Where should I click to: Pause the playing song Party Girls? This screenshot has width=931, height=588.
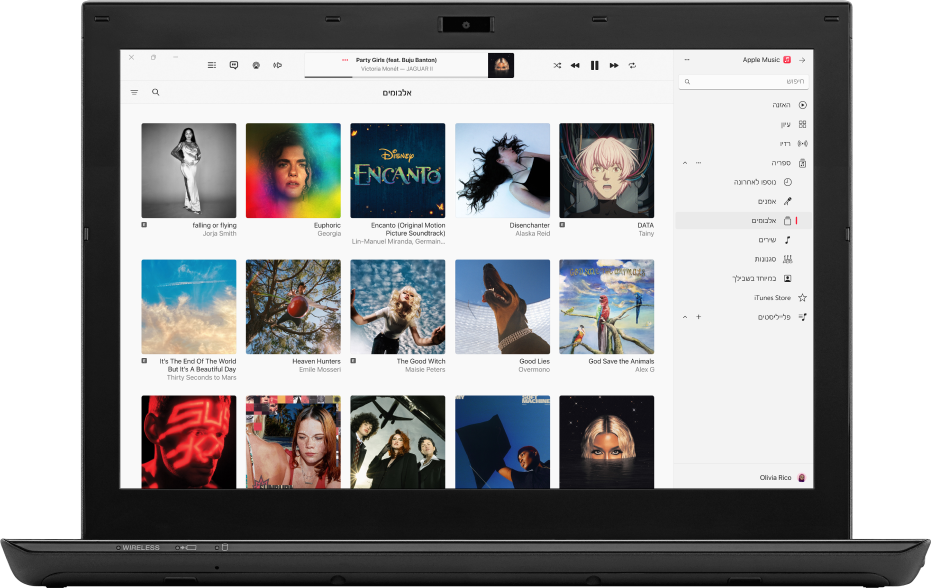point(593,65)
